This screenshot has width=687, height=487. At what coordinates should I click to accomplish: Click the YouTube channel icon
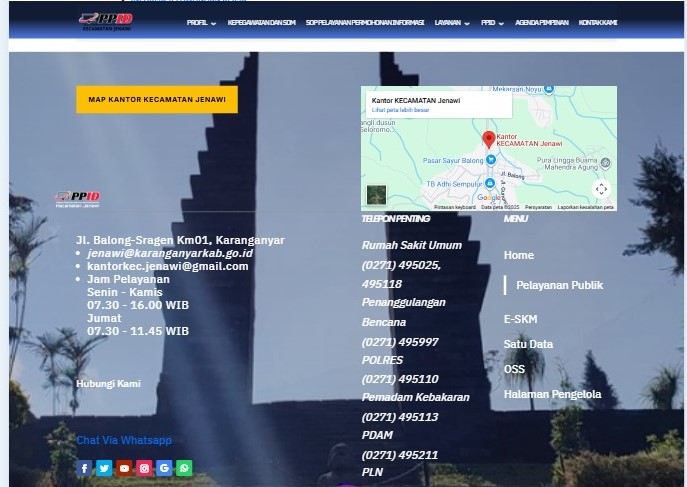point(124,468)
